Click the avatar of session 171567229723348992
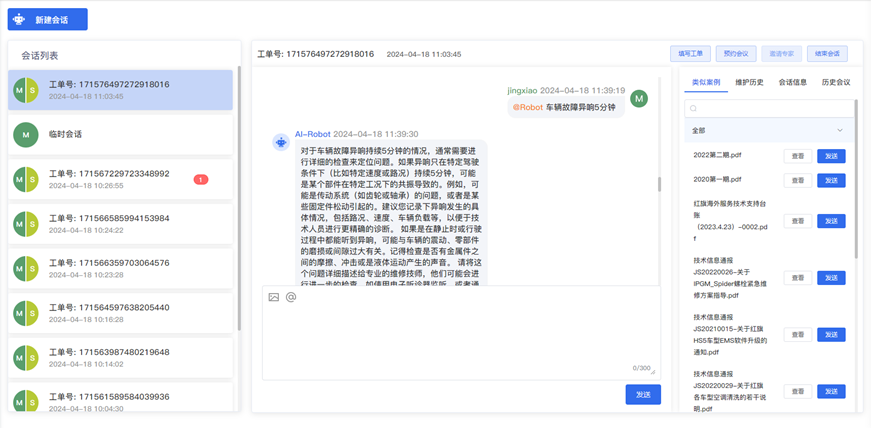871x428 pixels. pyautogui.click(x=26, y=180)
